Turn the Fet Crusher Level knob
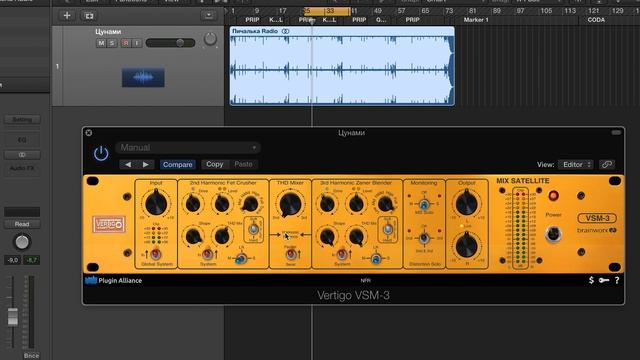 click(222, 204)
